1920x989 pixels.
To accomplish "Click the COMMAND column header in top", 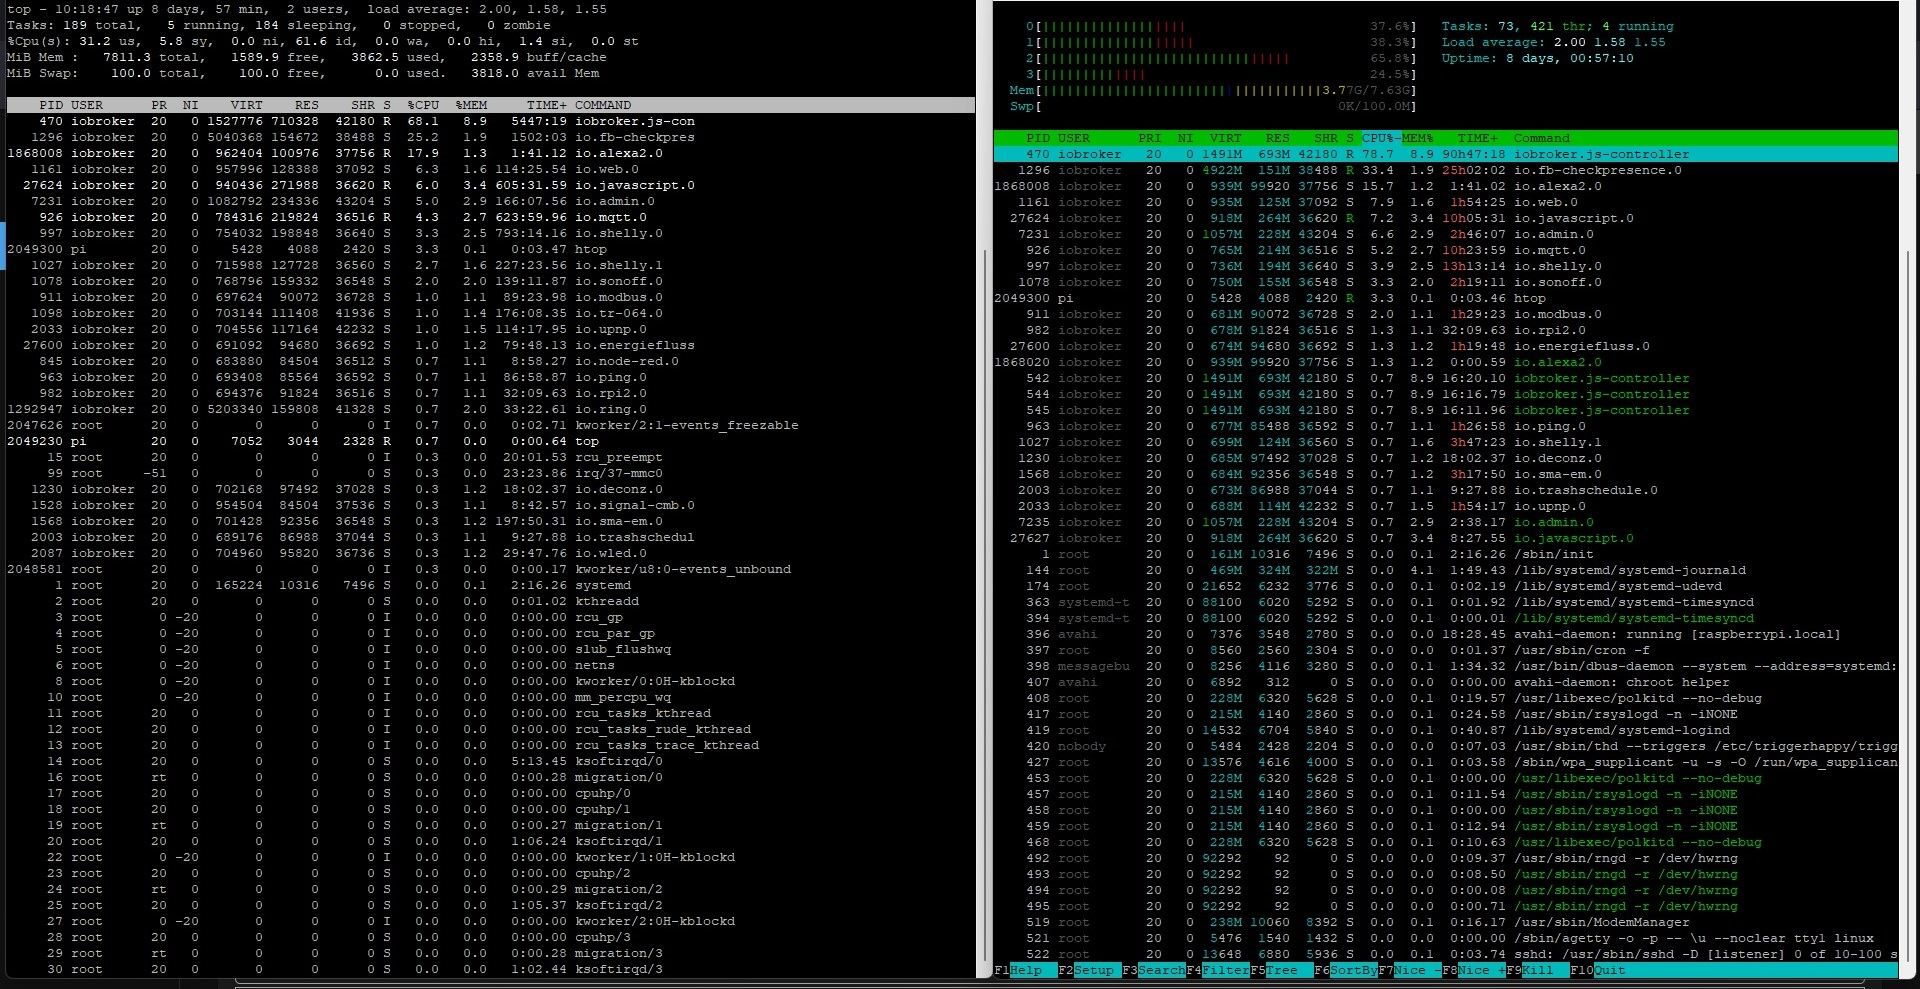I will 603,105.
